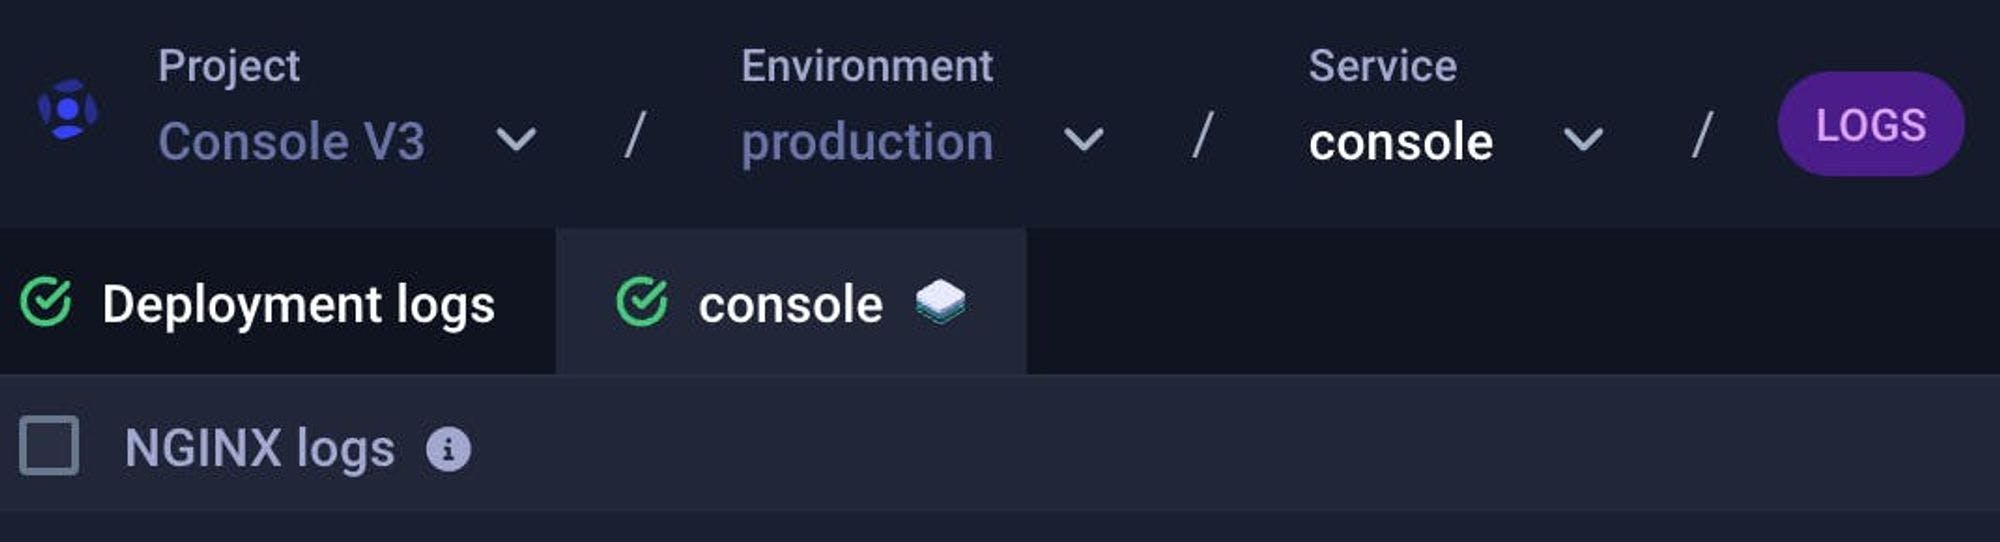Image resolution: width=2000 pixels, height=542 pixels.
Task: Expand the Console V3 project chevron
Action: coord(516,139)
